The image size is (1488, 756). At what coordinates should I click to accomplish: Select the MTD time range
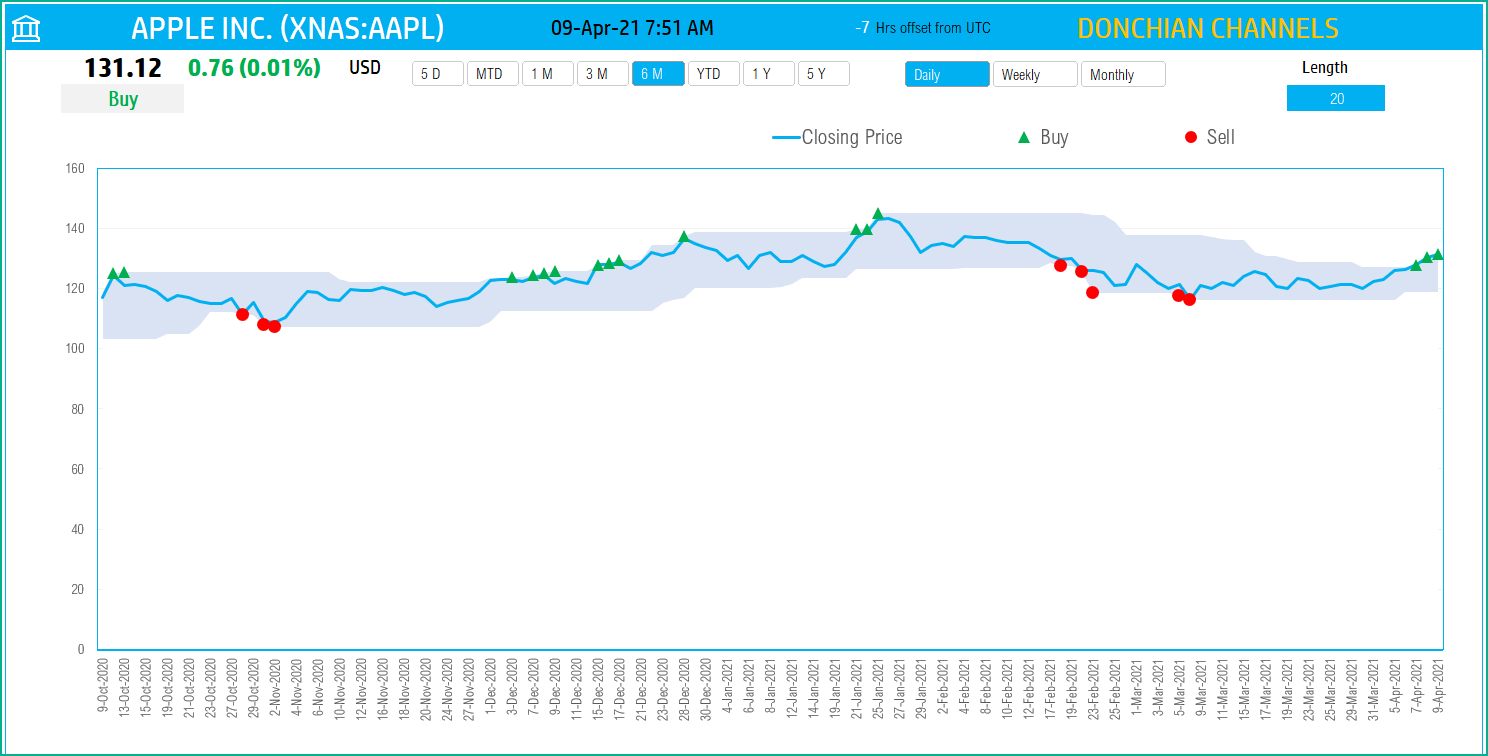493,74
